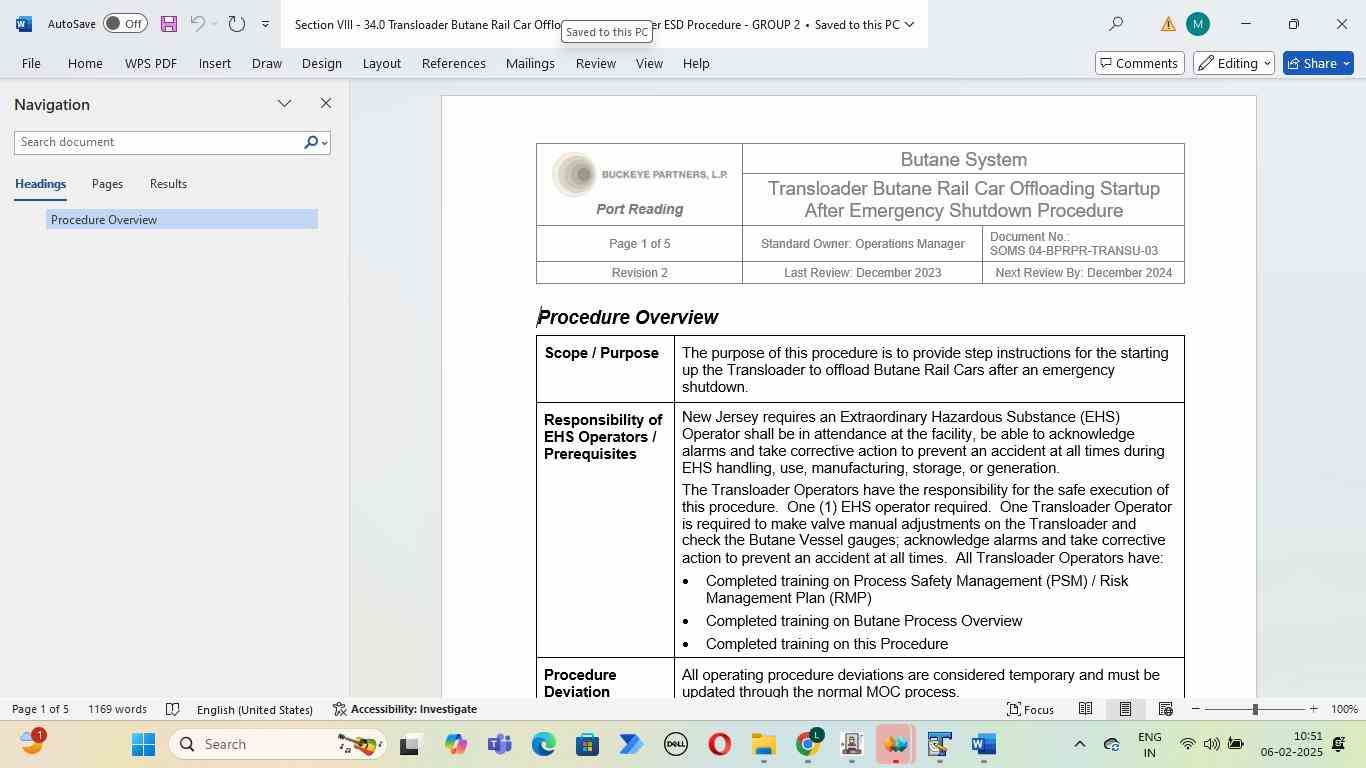
Task: Select the Procedure Overview heading in Navigation
Action: [182, 219]
